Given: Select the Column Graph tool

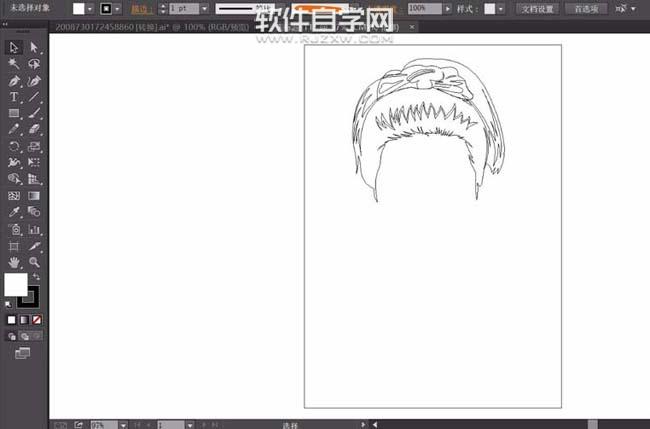Looking at the screenshot, I should tap(34, 229).
